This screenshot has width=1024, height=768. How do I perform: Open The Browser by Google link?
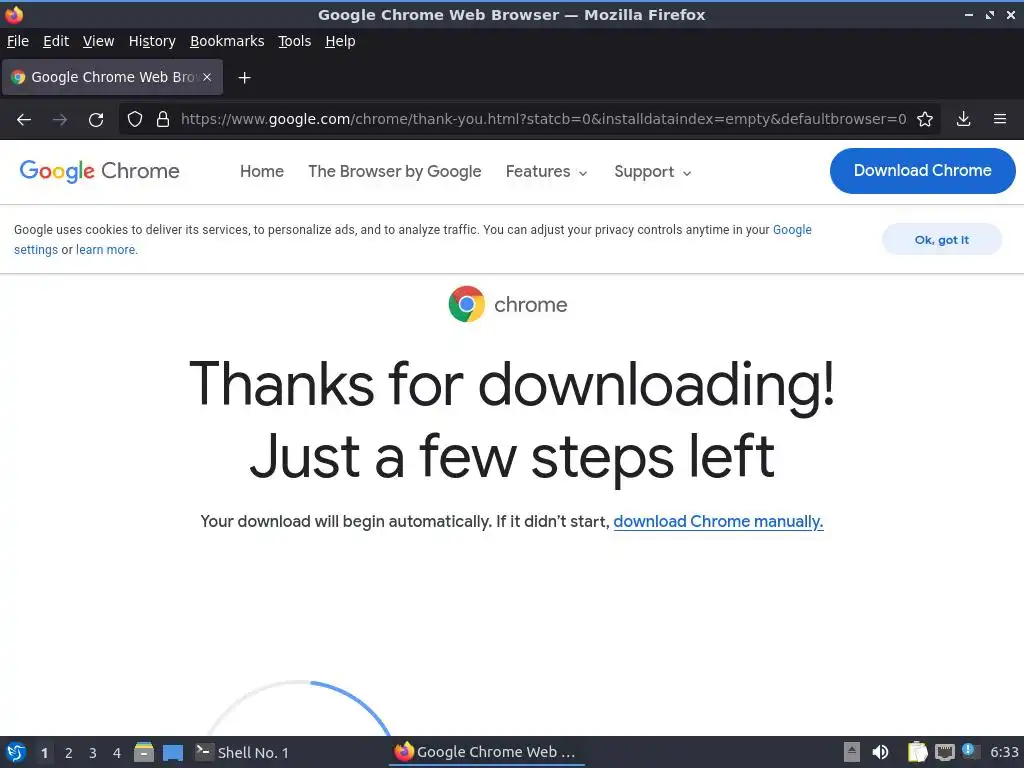click(394, 171)
